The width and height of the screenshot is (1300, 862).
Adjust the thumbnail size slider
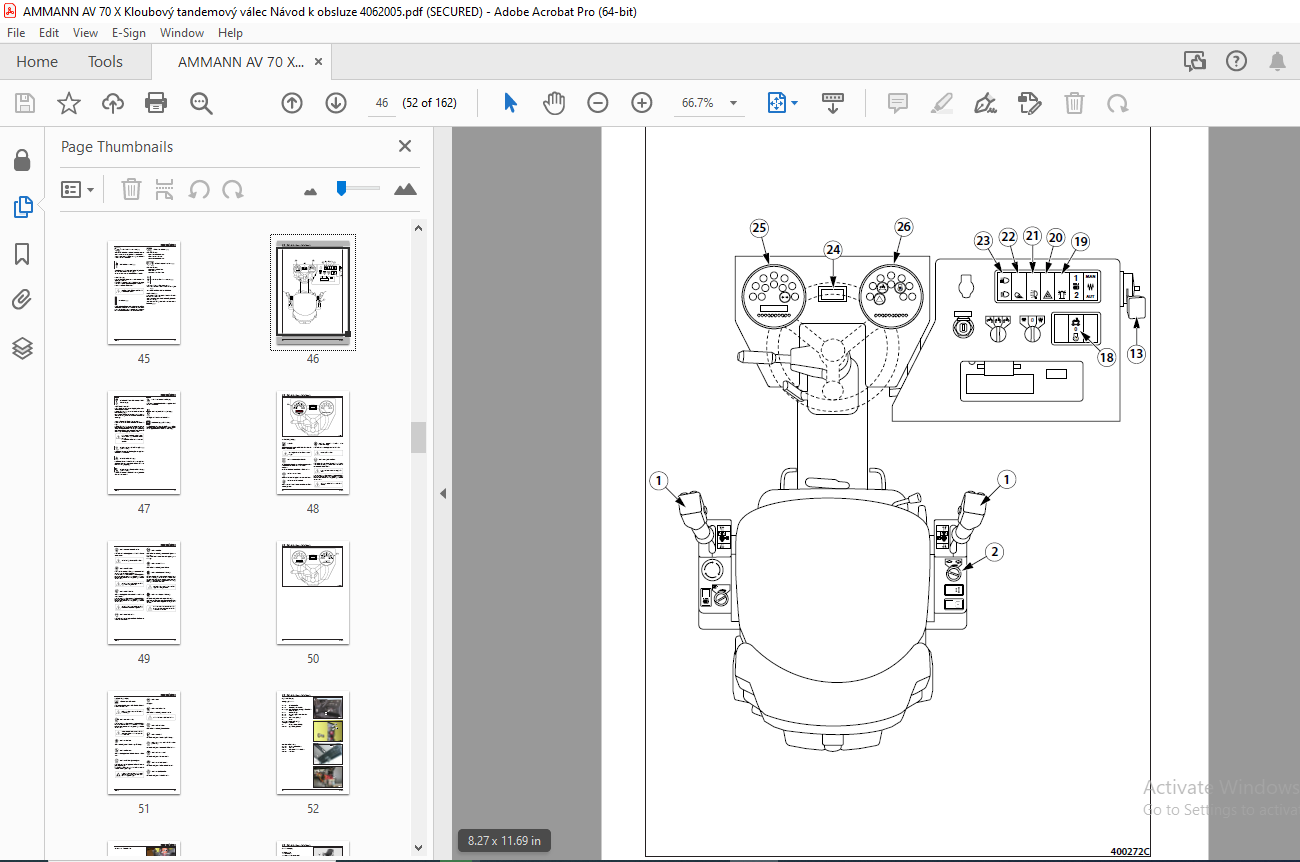pos(341,187)
